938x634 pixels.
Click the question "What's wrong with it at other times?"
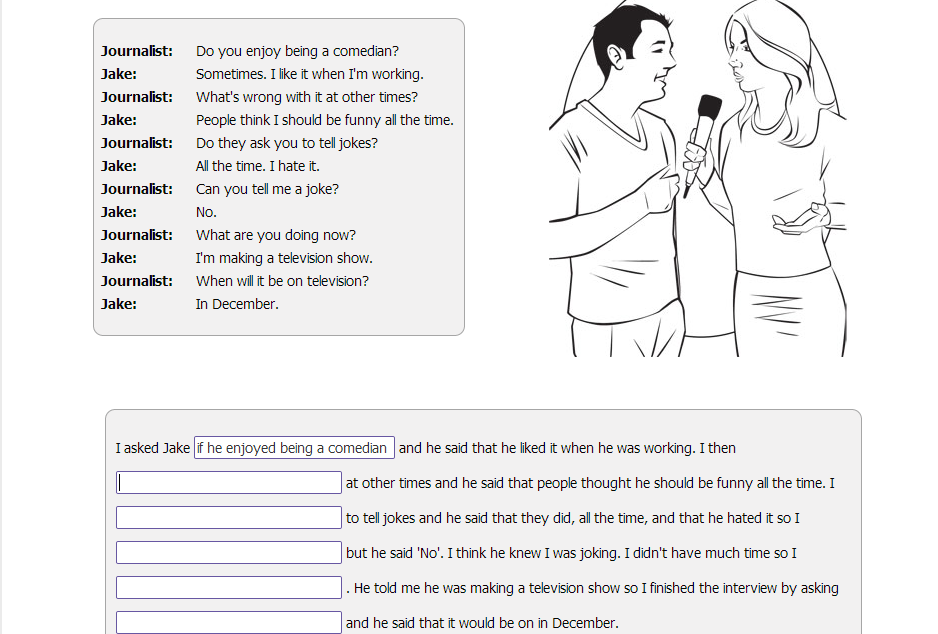(306, 97)
